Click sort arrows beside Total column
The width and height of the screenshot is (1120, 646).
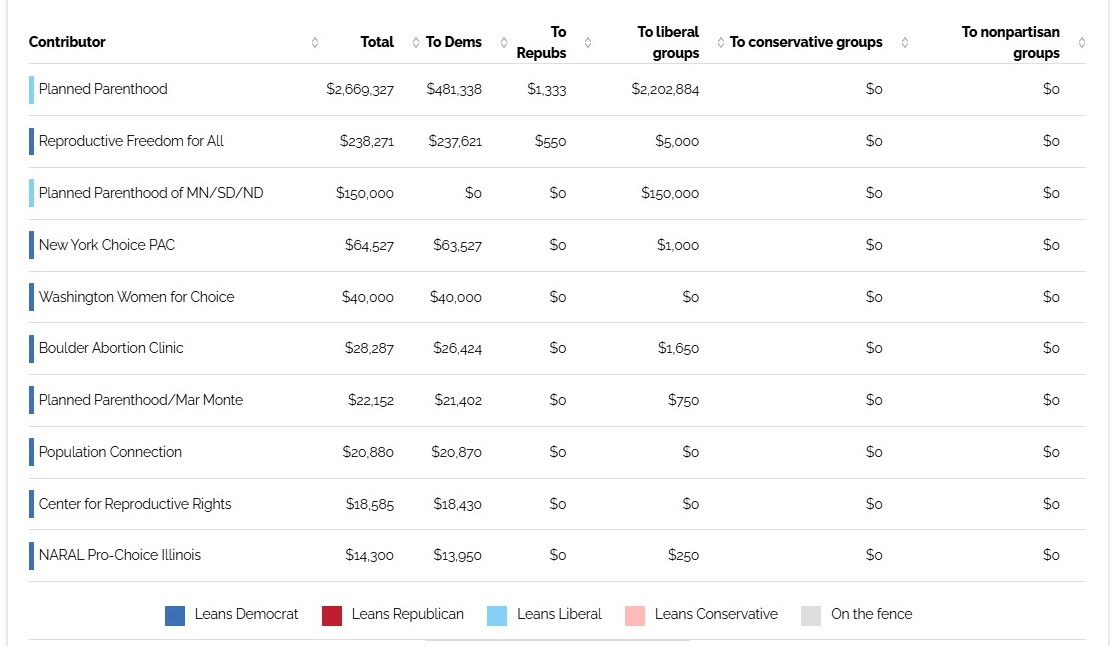pos(416,42)
